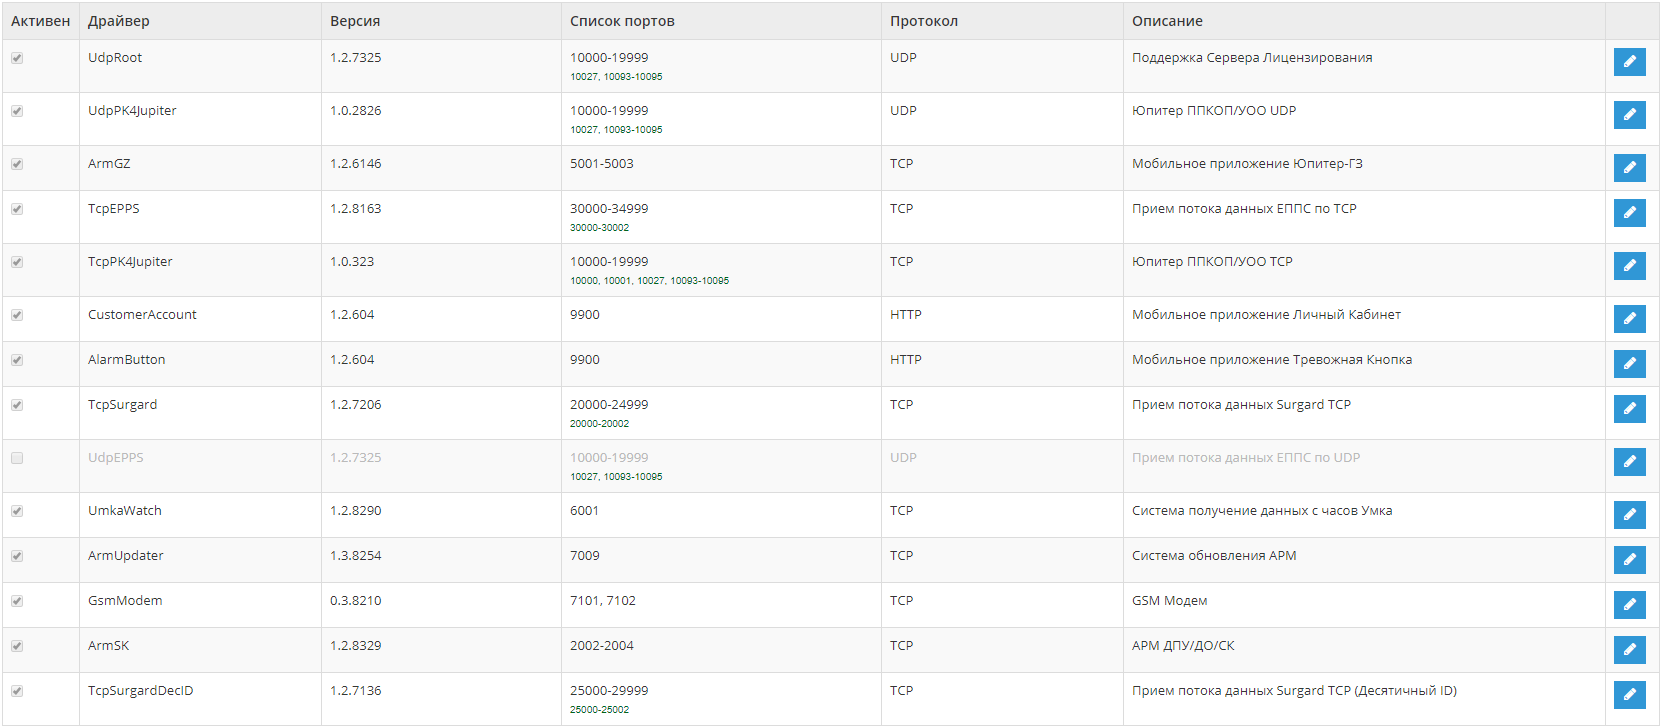Screen dimensions: 1662x728
Task: Click the "Список портов" column header
Action: [622, 21]
